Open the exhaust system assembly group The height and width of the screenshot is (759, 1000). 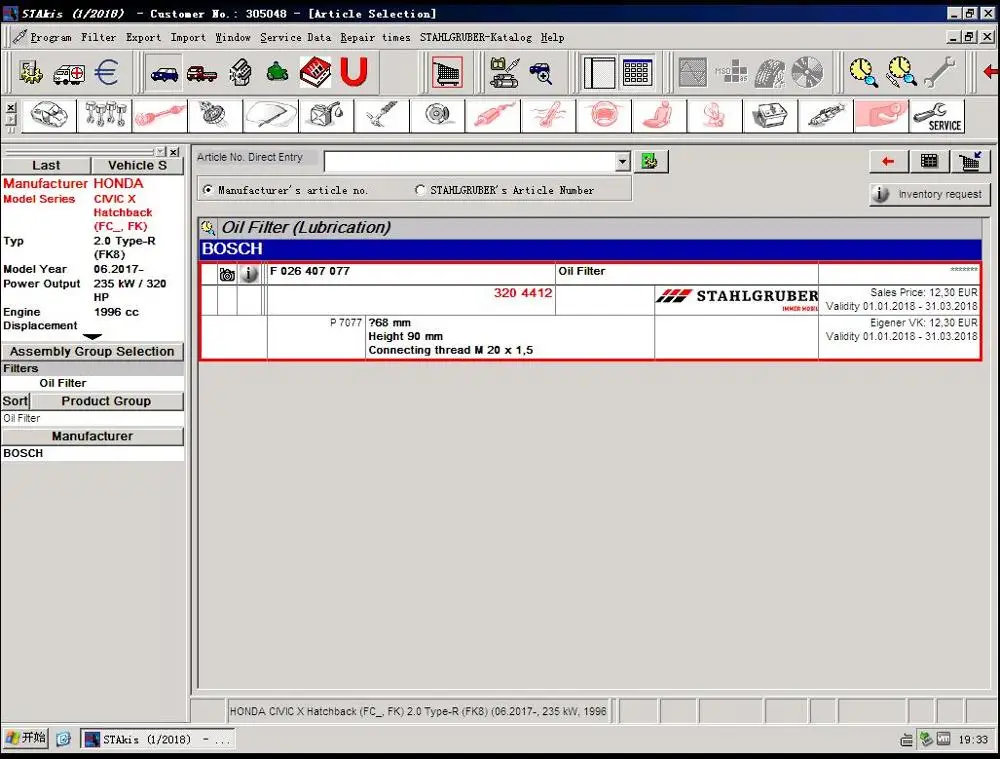(x=493, y=116)
